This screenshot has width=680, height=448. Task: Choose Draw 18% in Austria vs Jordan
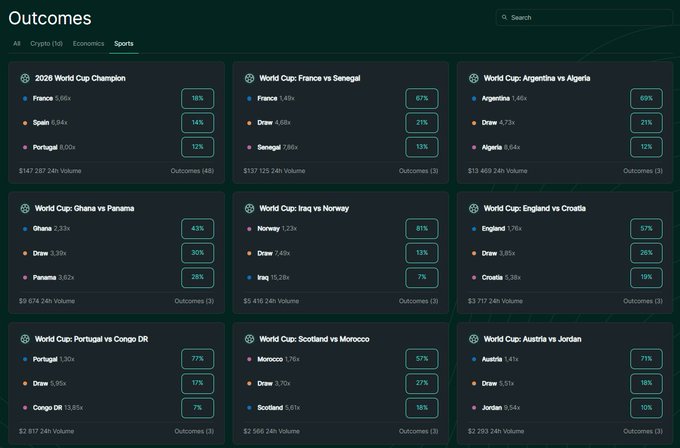pyautogui.click(x=646, y=383)
